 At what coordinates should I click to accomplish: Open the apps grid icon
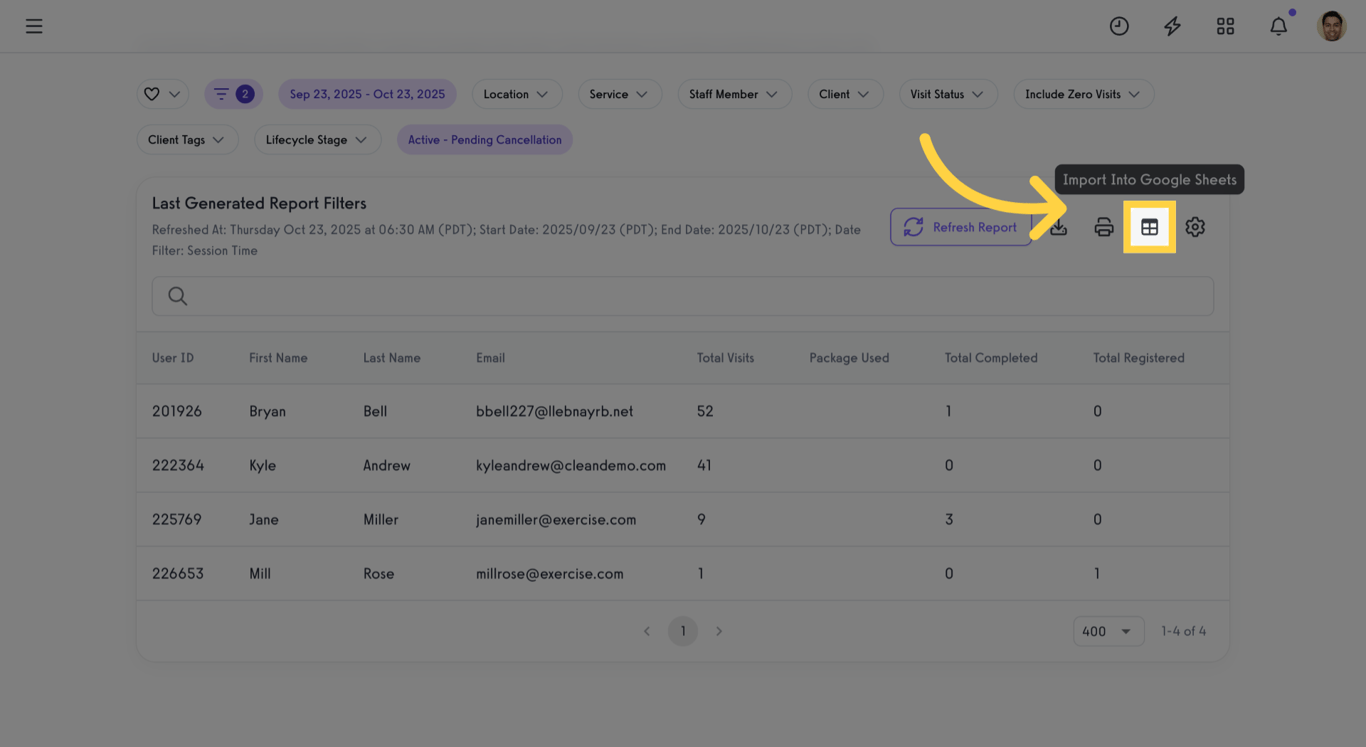pyautogui.click(x=1225, y=26)
